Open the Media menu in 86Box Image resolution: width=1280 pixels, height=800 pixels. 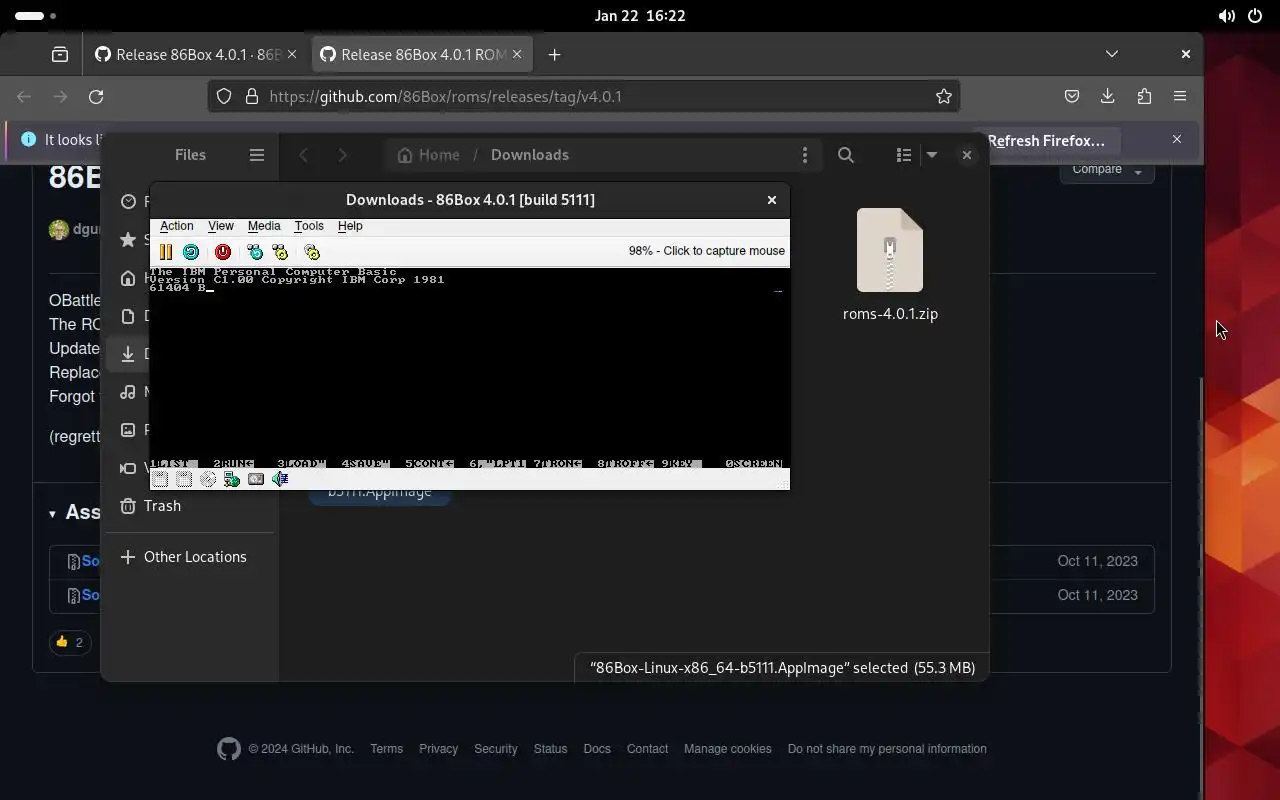coord(264,226)
